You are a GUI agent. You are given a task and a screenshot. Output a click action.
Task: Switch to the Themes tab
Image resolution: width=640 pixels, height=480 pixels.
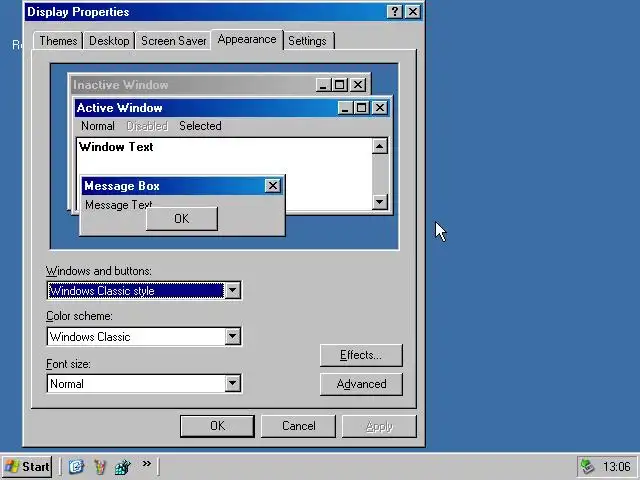(x=58, y=41)
